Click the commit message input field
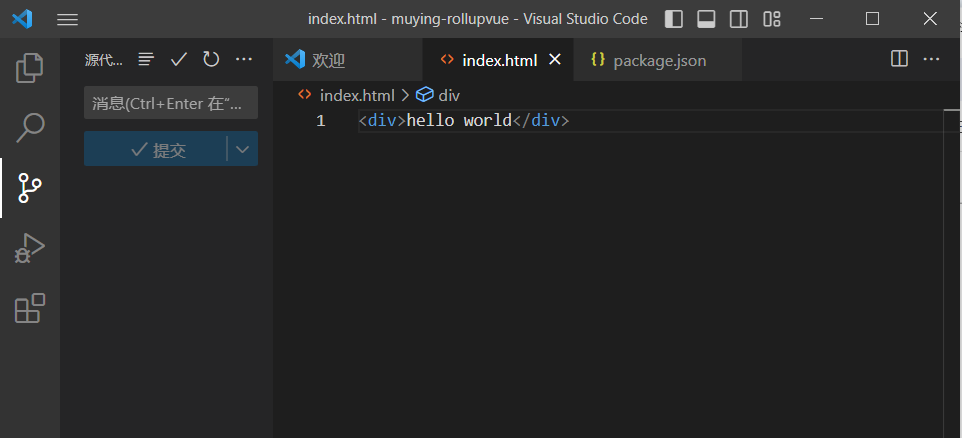The height and width of the screenshot is (438, 962). pos(170,103)
